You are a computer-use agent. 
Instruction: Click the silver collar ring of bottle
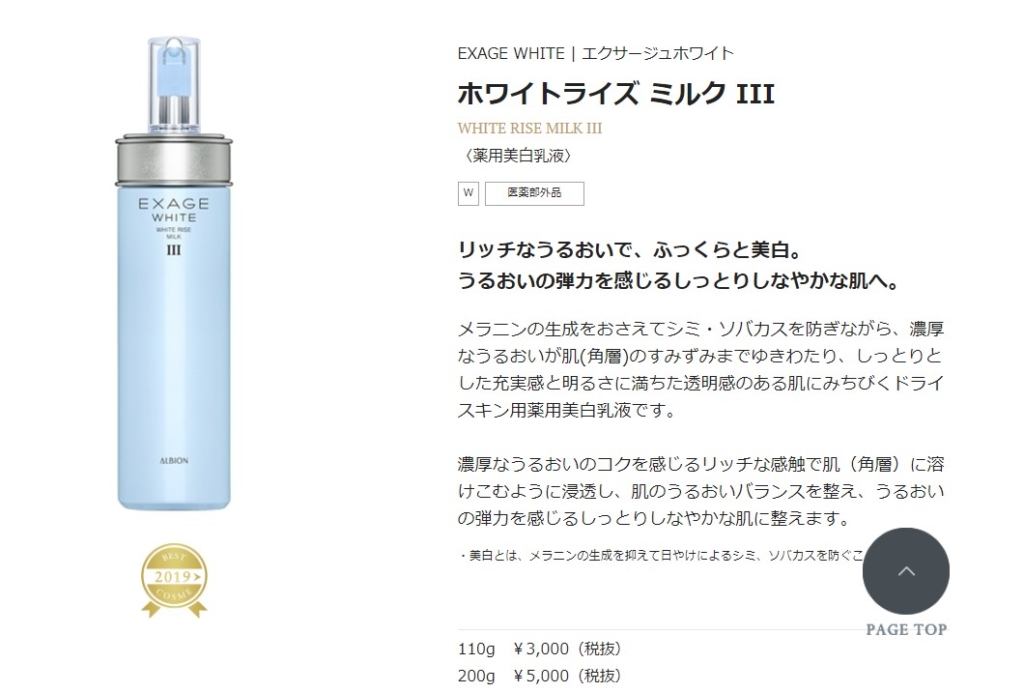(174, 161)
